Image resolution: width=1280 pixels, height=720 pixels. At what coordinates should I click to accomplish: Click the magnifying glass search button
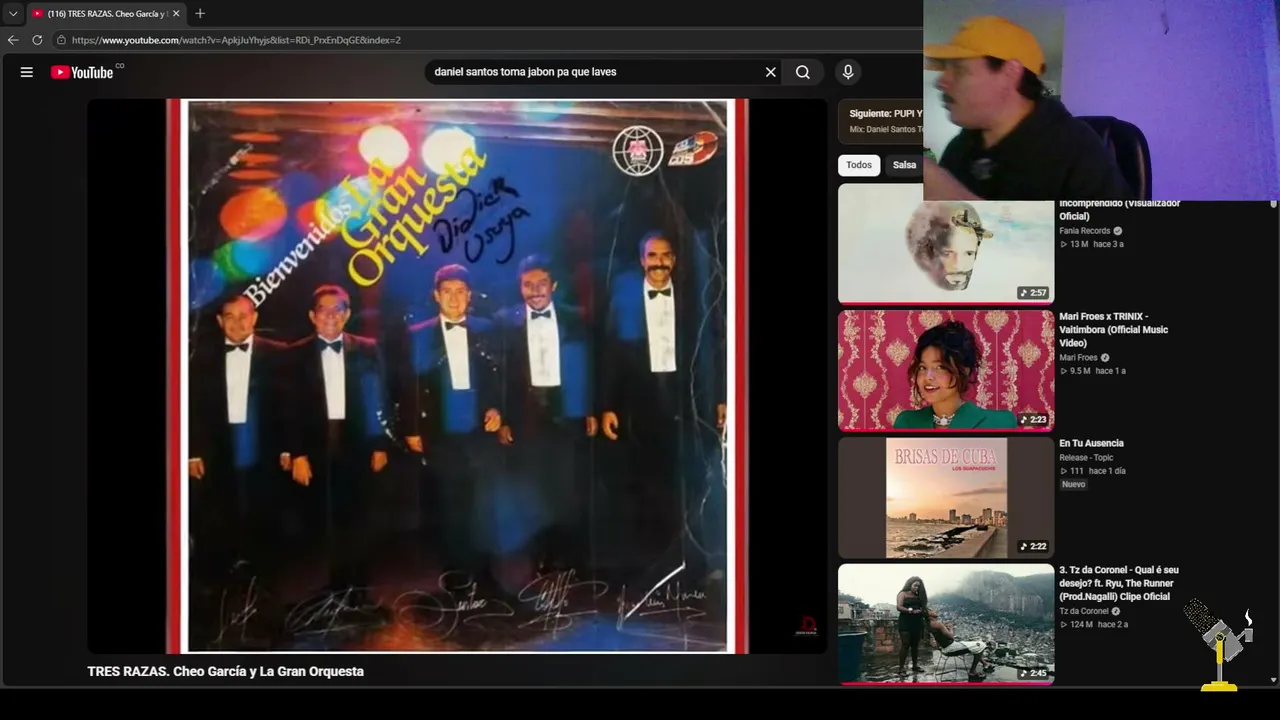pyautogui.click(x=803, y=72)
